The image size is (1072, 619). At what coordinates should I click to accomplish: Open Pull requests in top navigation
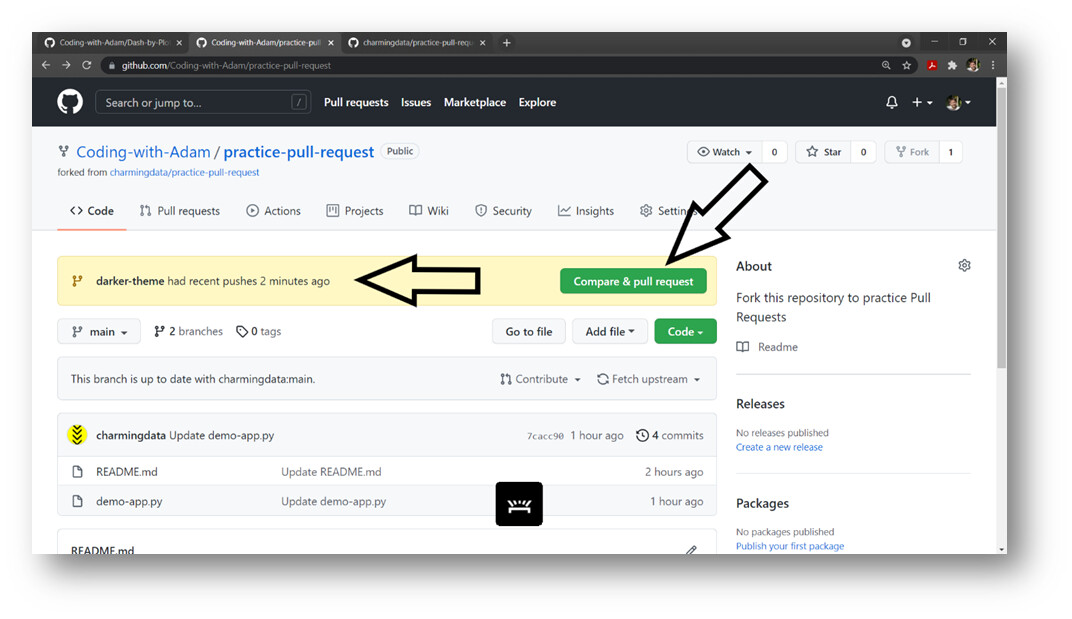pos(356,102)
